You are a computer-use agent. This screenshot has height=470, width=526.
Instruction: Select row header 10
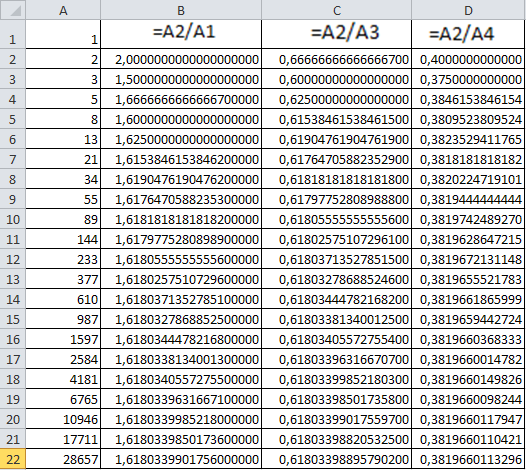(13, 219)
